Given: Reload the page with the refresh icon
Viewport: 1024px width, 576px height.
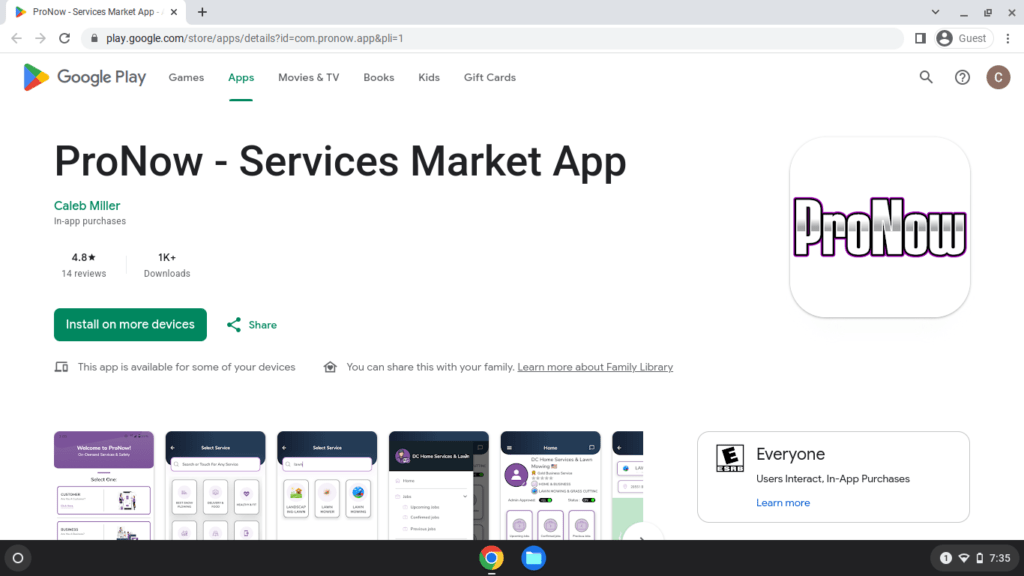Looking at the screenshot, I should point(64,39).
